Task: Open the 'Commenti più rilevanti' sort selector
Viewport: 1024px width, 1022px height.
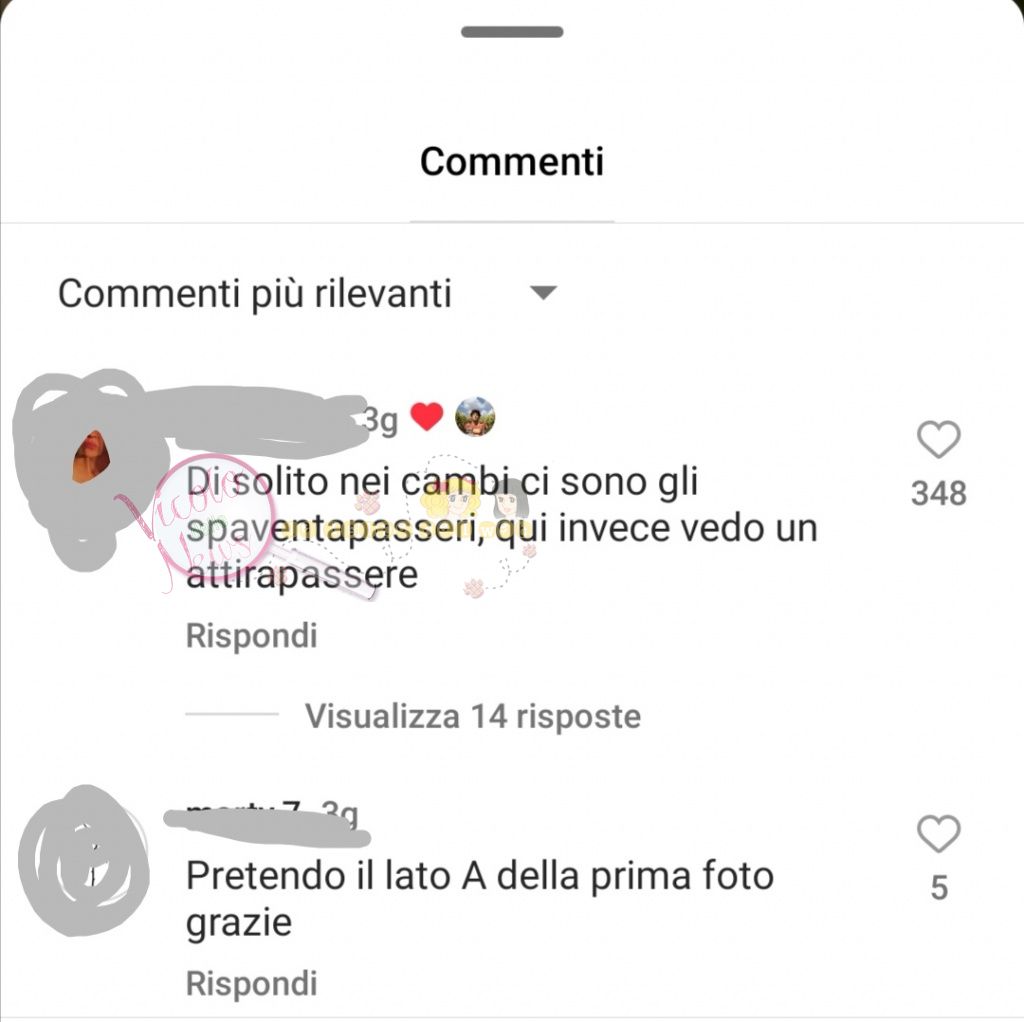Action: [x=307, y=293]
